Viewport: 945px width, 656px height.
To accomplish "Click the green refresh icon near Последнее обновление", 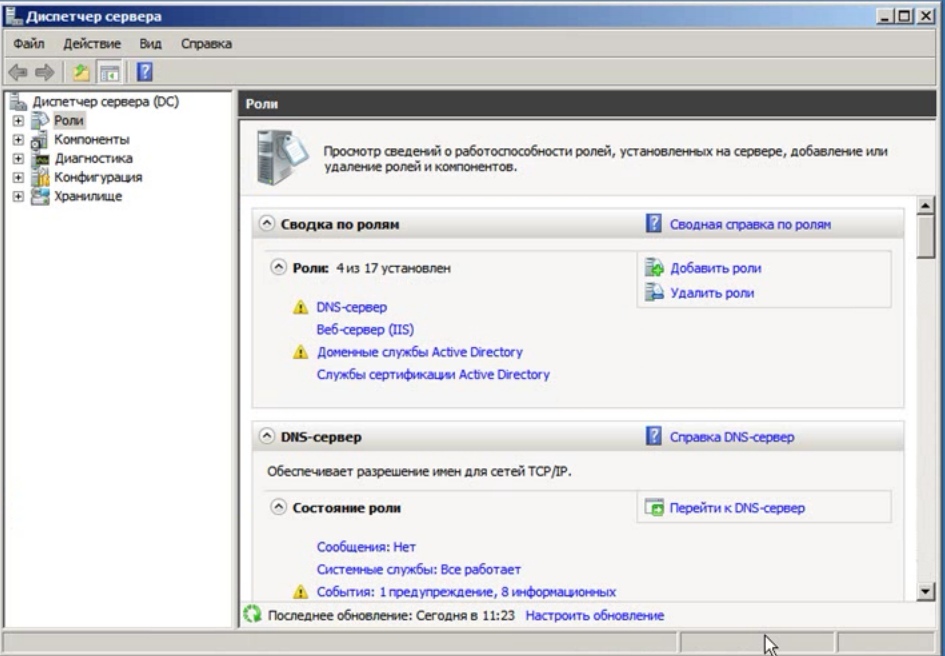I will point(253,615).
